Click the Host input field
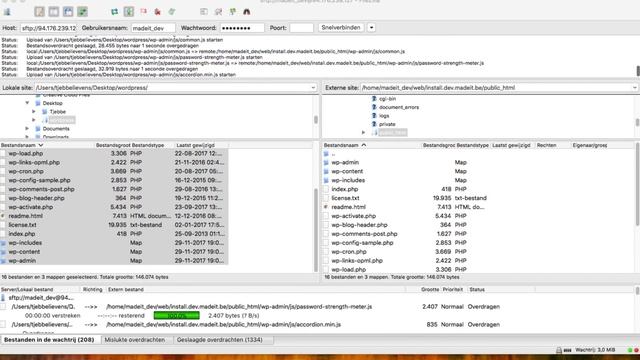Viewport: 640px width, 360px height. [49, 28]
